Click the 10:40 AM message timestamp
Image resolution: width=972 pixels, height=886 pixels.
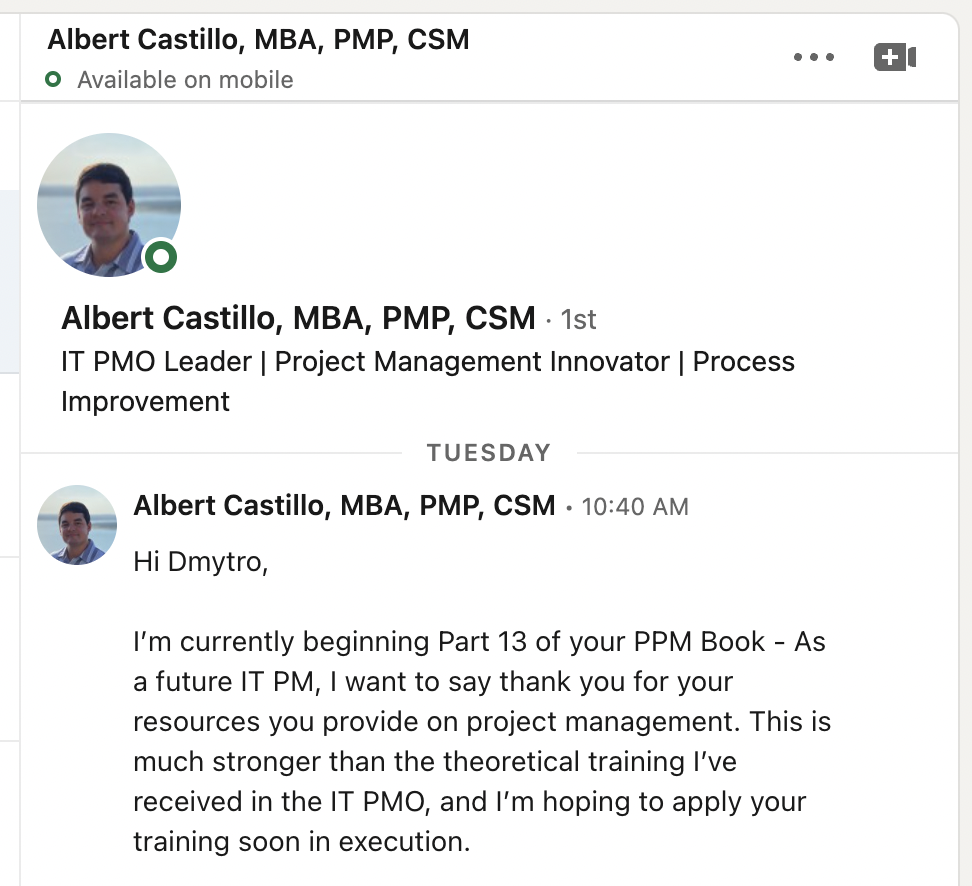(635, 507)
